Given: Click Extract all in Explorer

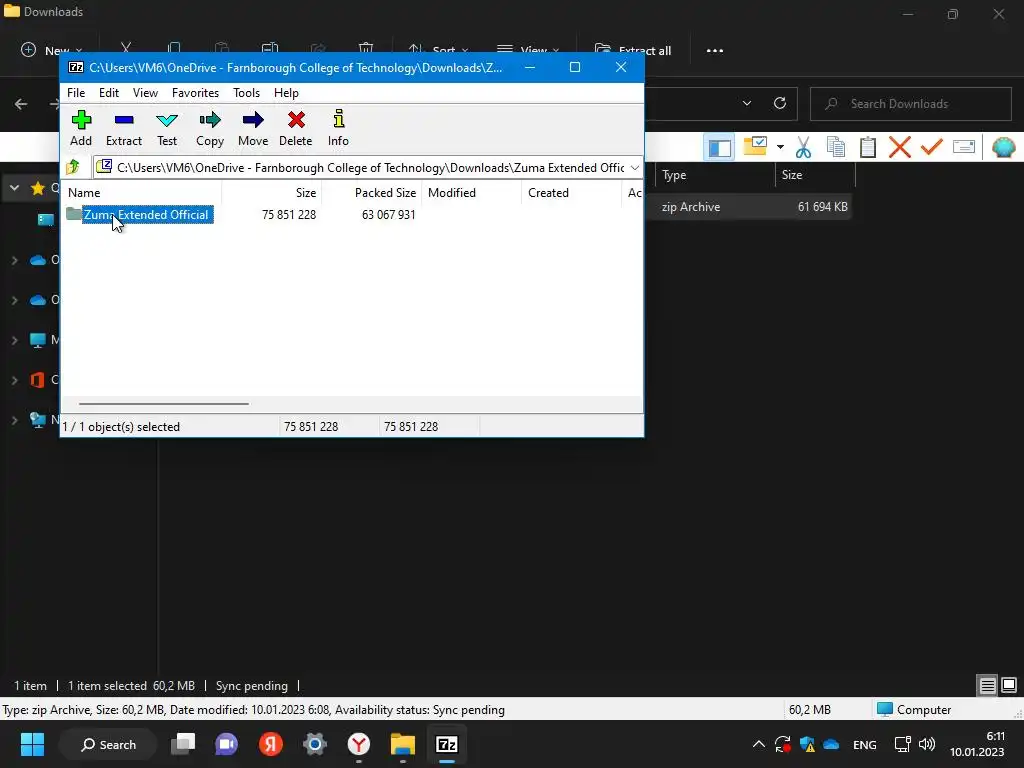Looking at the screenshot, I should coord(632,50).
